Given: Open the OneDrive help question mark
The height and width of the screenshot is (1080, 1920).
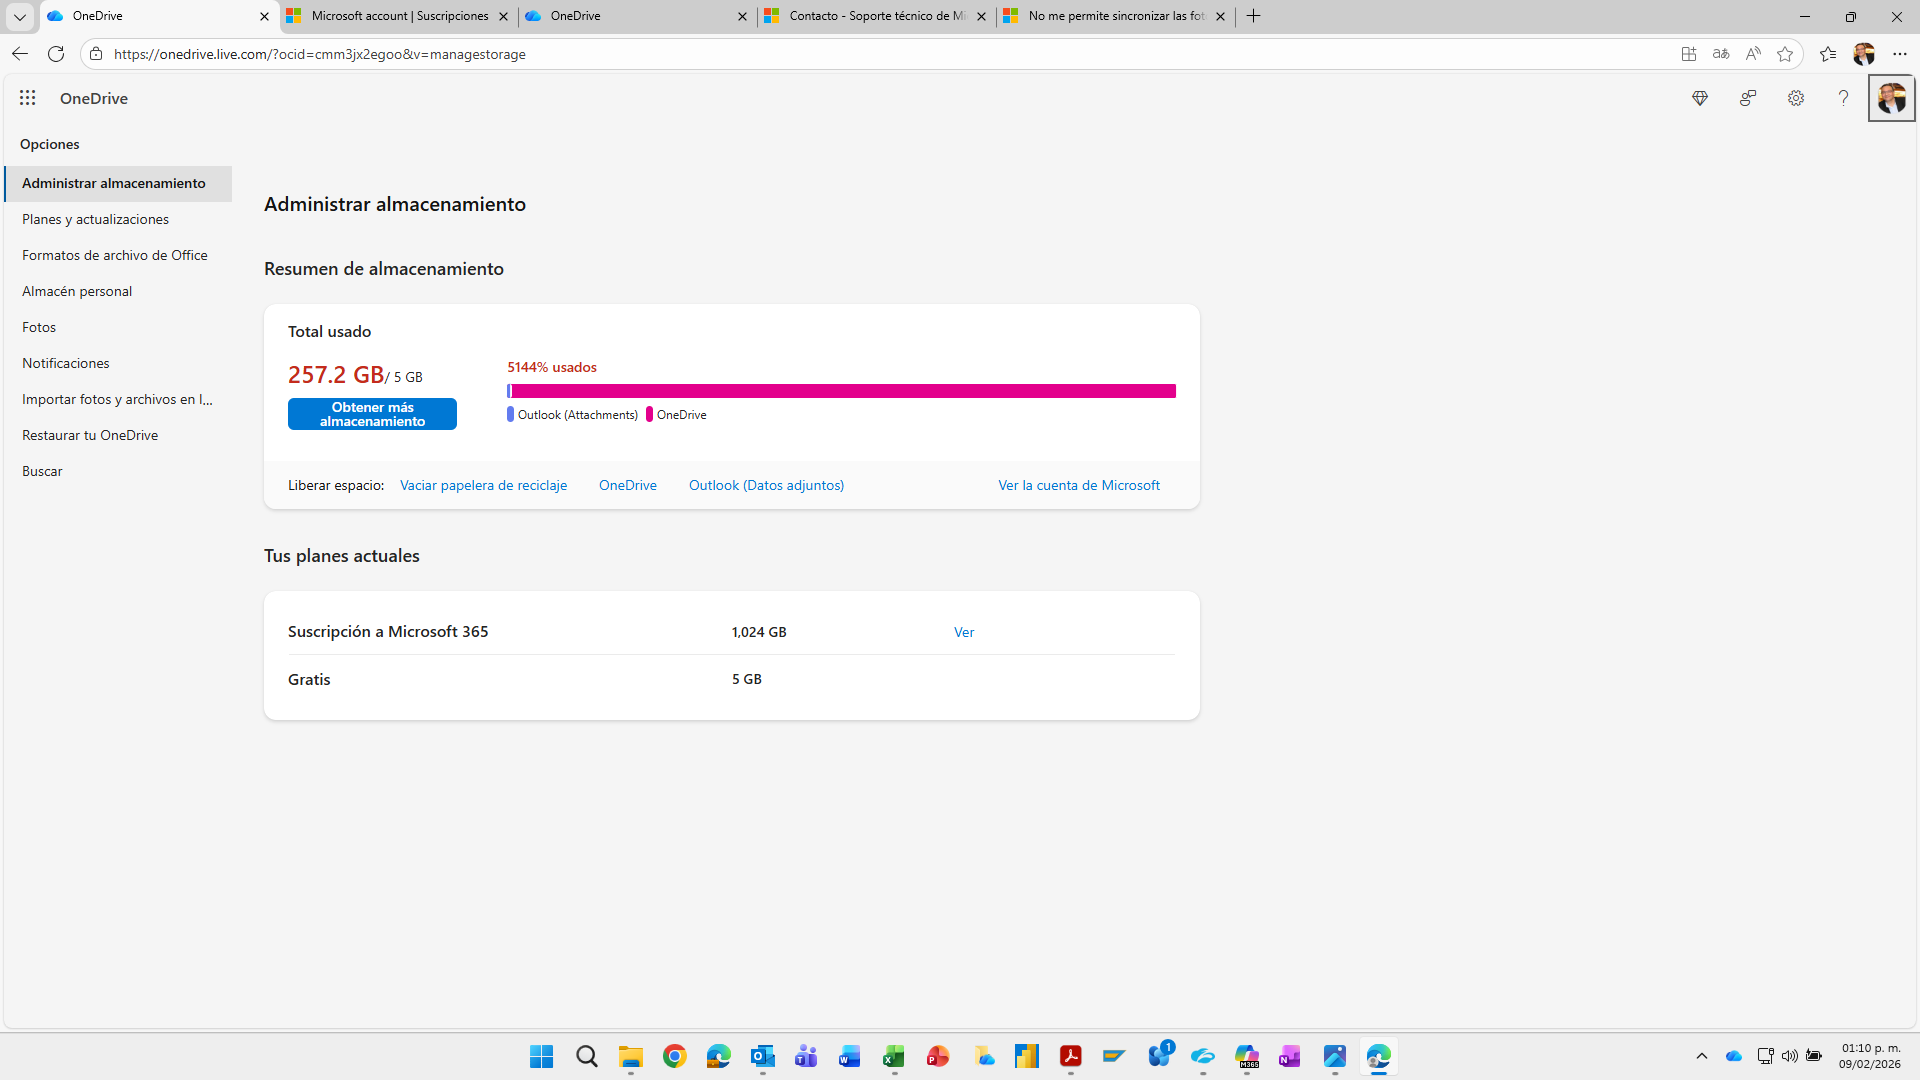Looking at the screenshot, I should pos(1843,98).
